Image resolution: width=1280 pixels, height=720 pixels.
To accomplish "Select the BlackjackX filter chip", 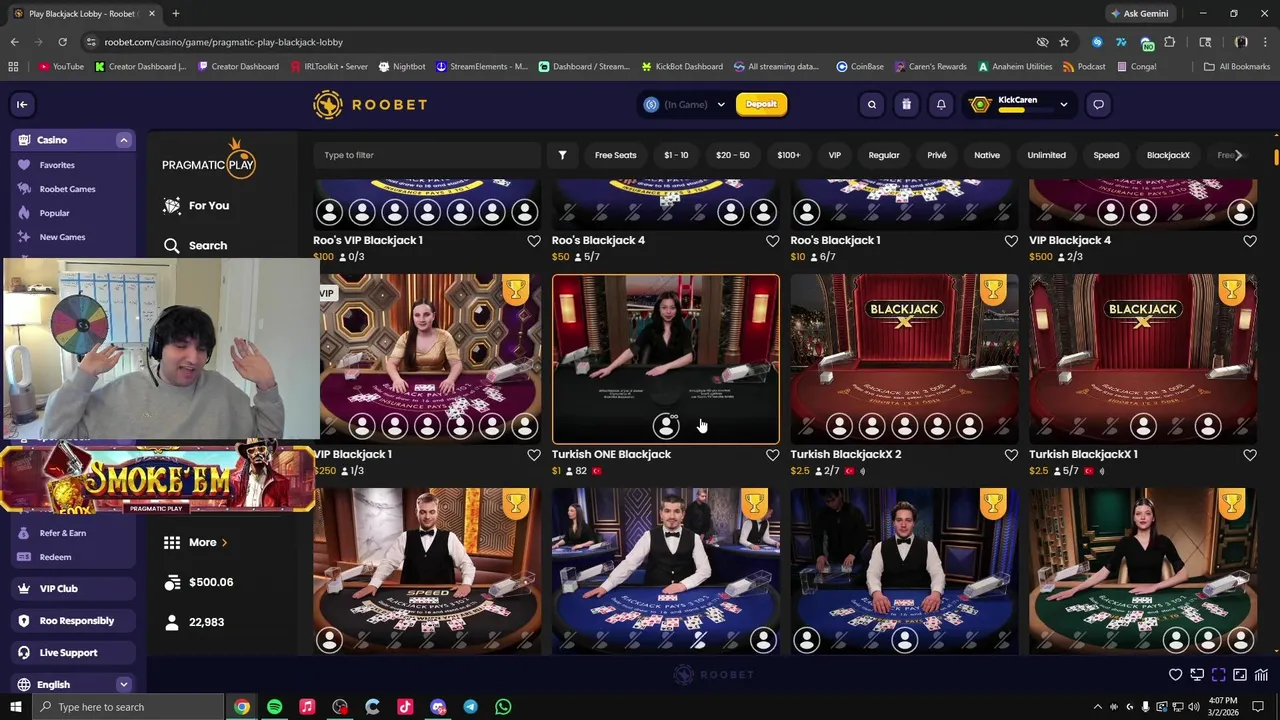I will (x=1168, y=155).
